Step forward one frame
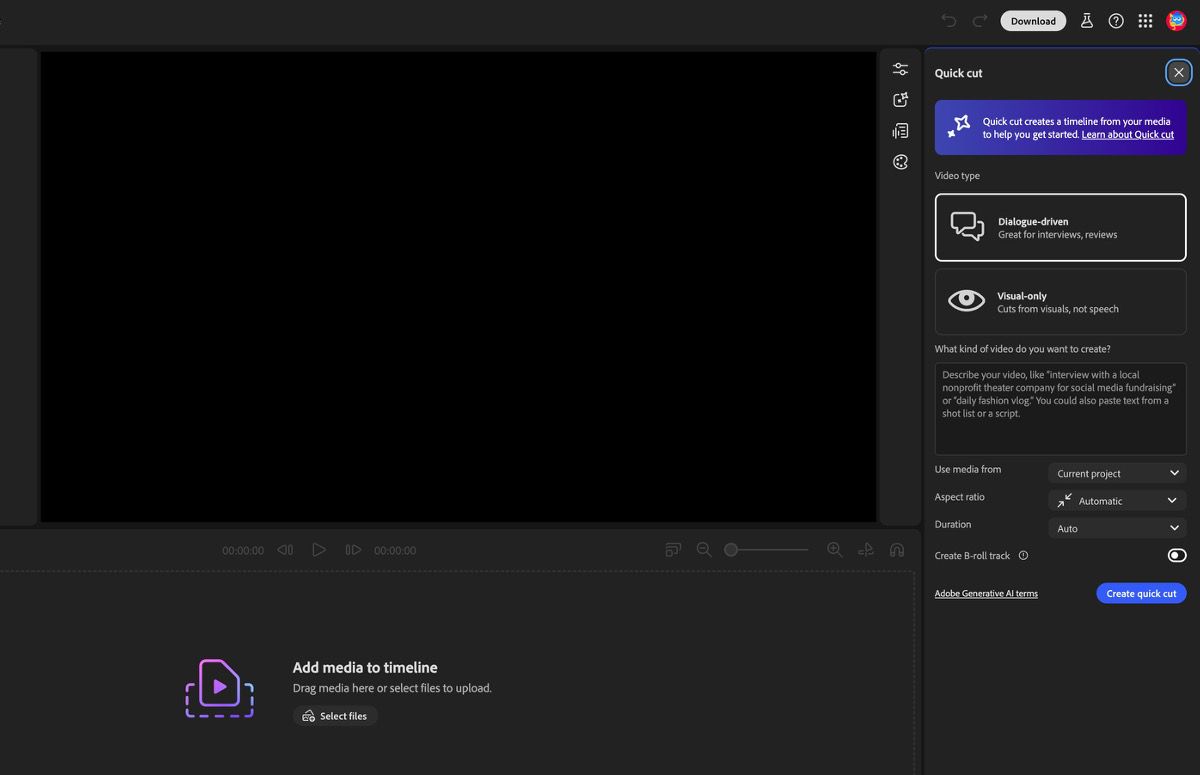The width and height of the screenshot is (1200, 775). (353, 550)
